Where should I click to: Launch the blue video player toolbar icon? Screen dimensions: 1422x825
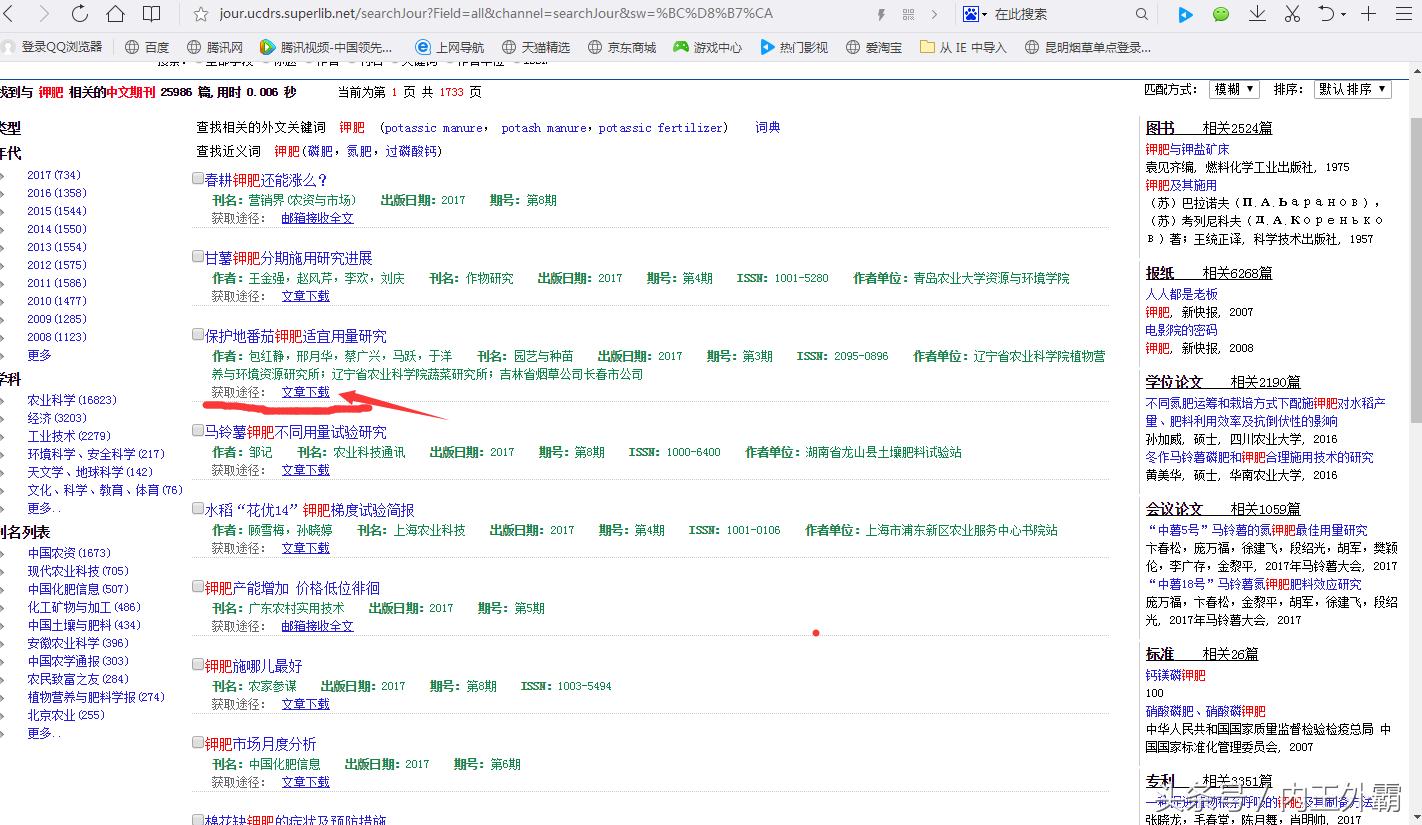(1185, 14)
